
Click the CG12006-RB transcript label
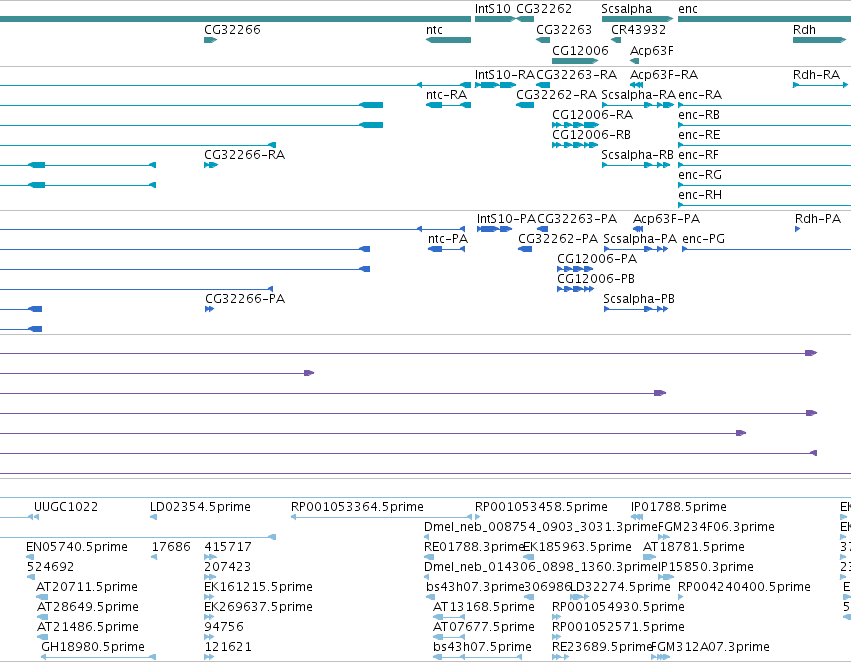[x=592, y=135]
